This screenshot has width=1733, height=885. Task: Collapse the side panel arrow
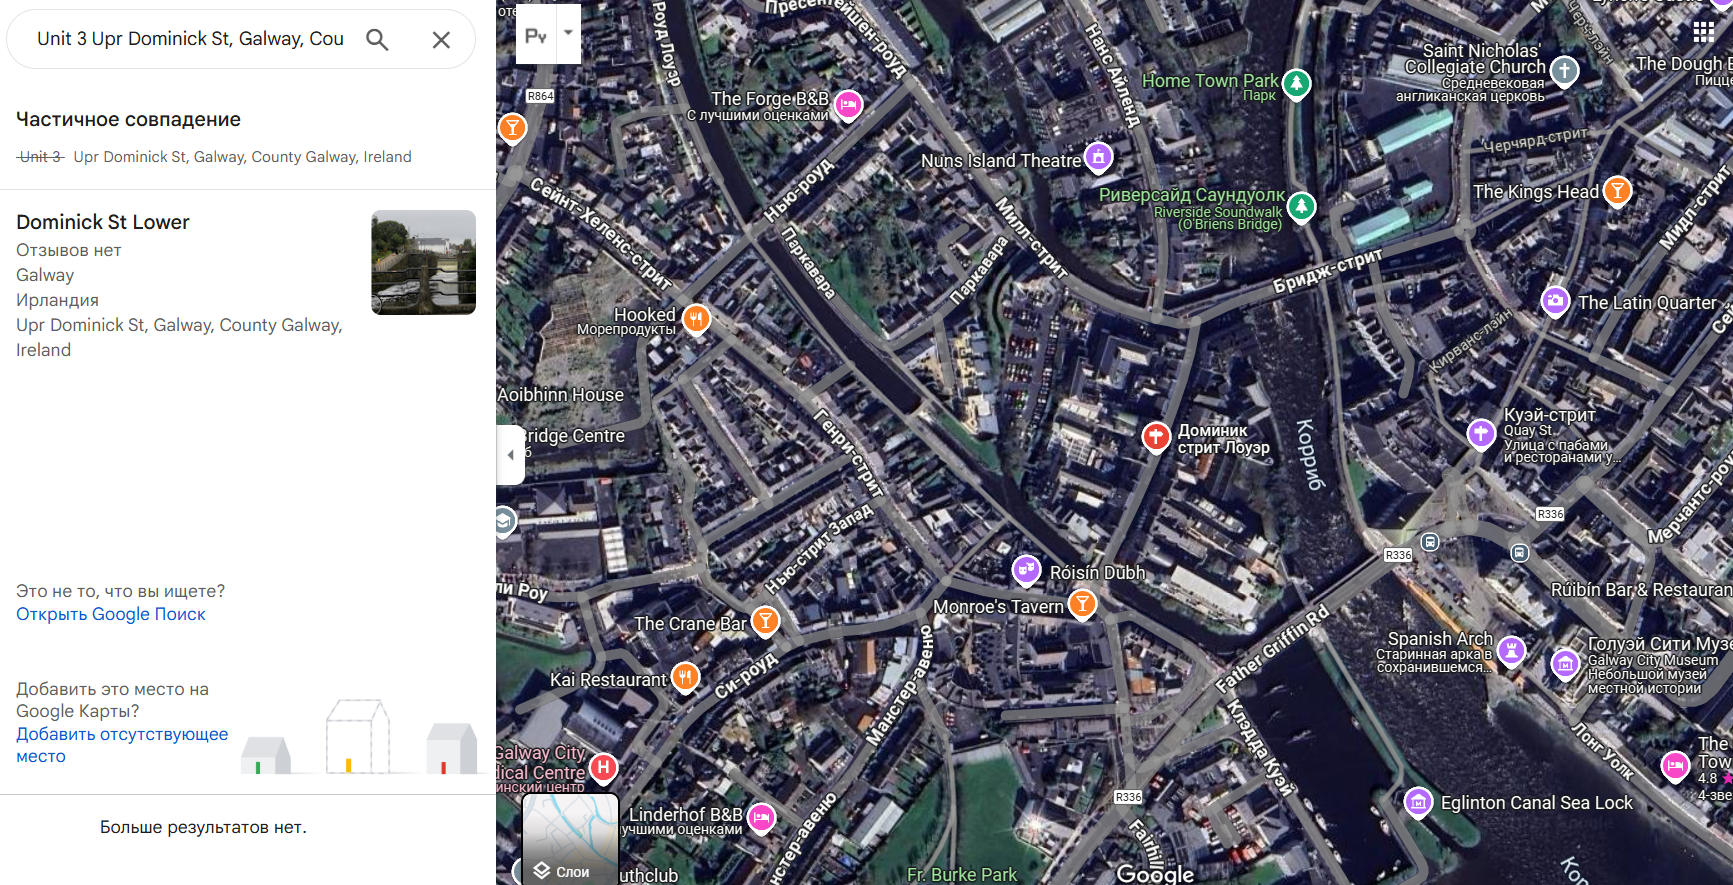510,455
